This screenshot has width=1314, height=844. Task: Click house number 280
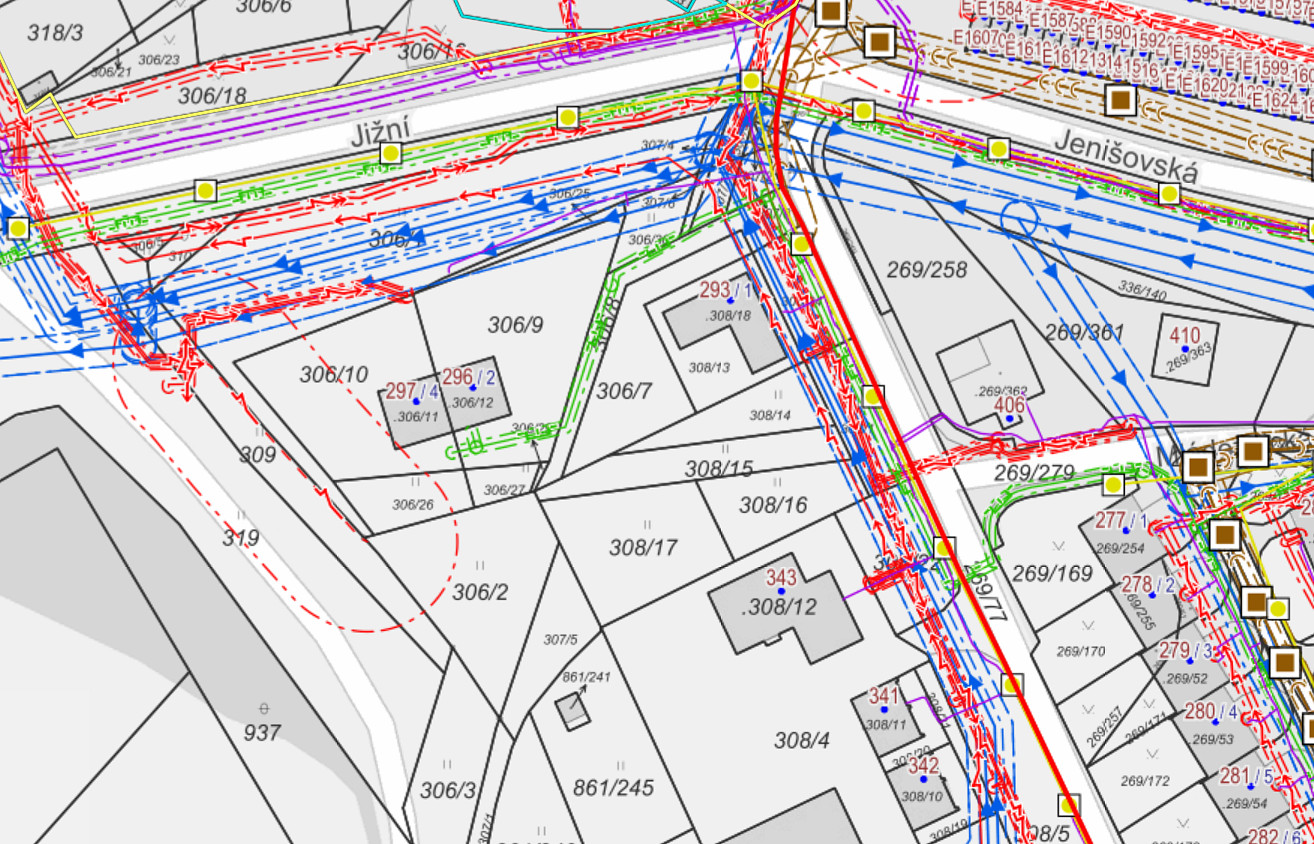(1199, 711)
